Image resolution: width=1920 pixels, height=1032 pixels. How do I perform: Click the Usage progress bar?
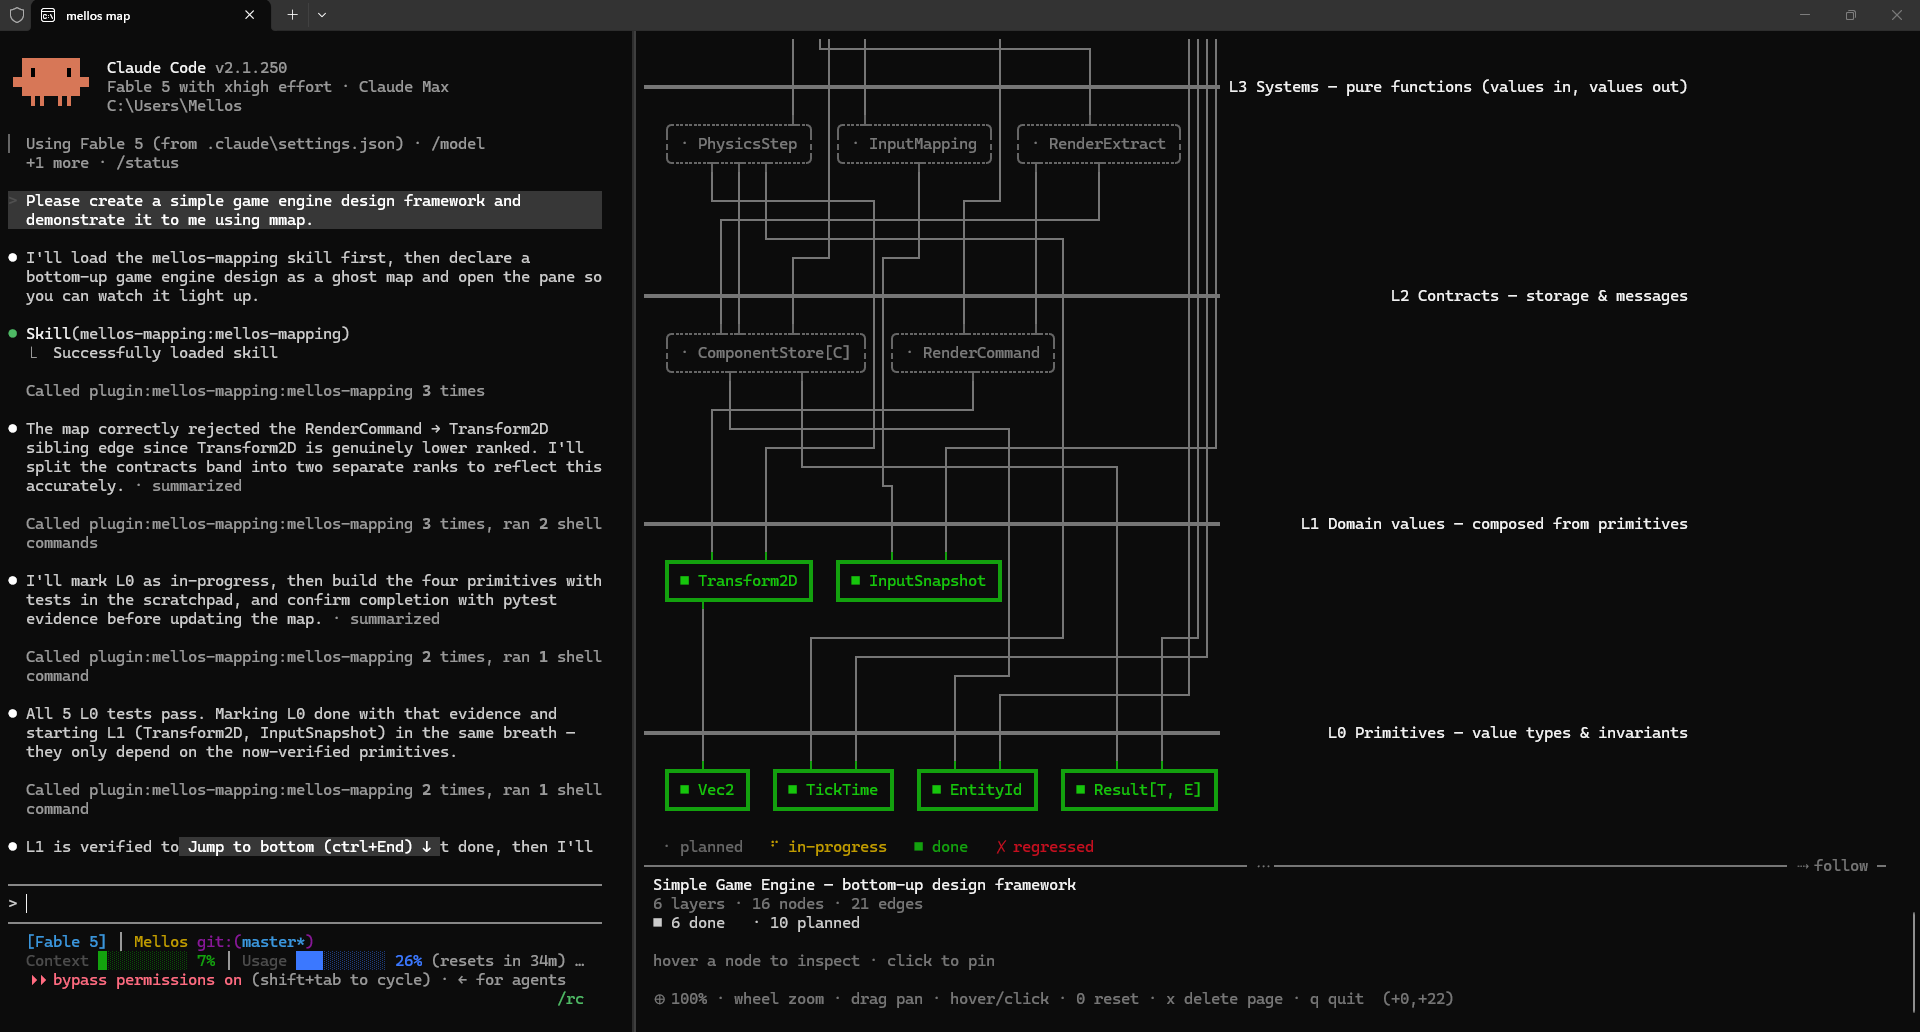click(340, 961)
